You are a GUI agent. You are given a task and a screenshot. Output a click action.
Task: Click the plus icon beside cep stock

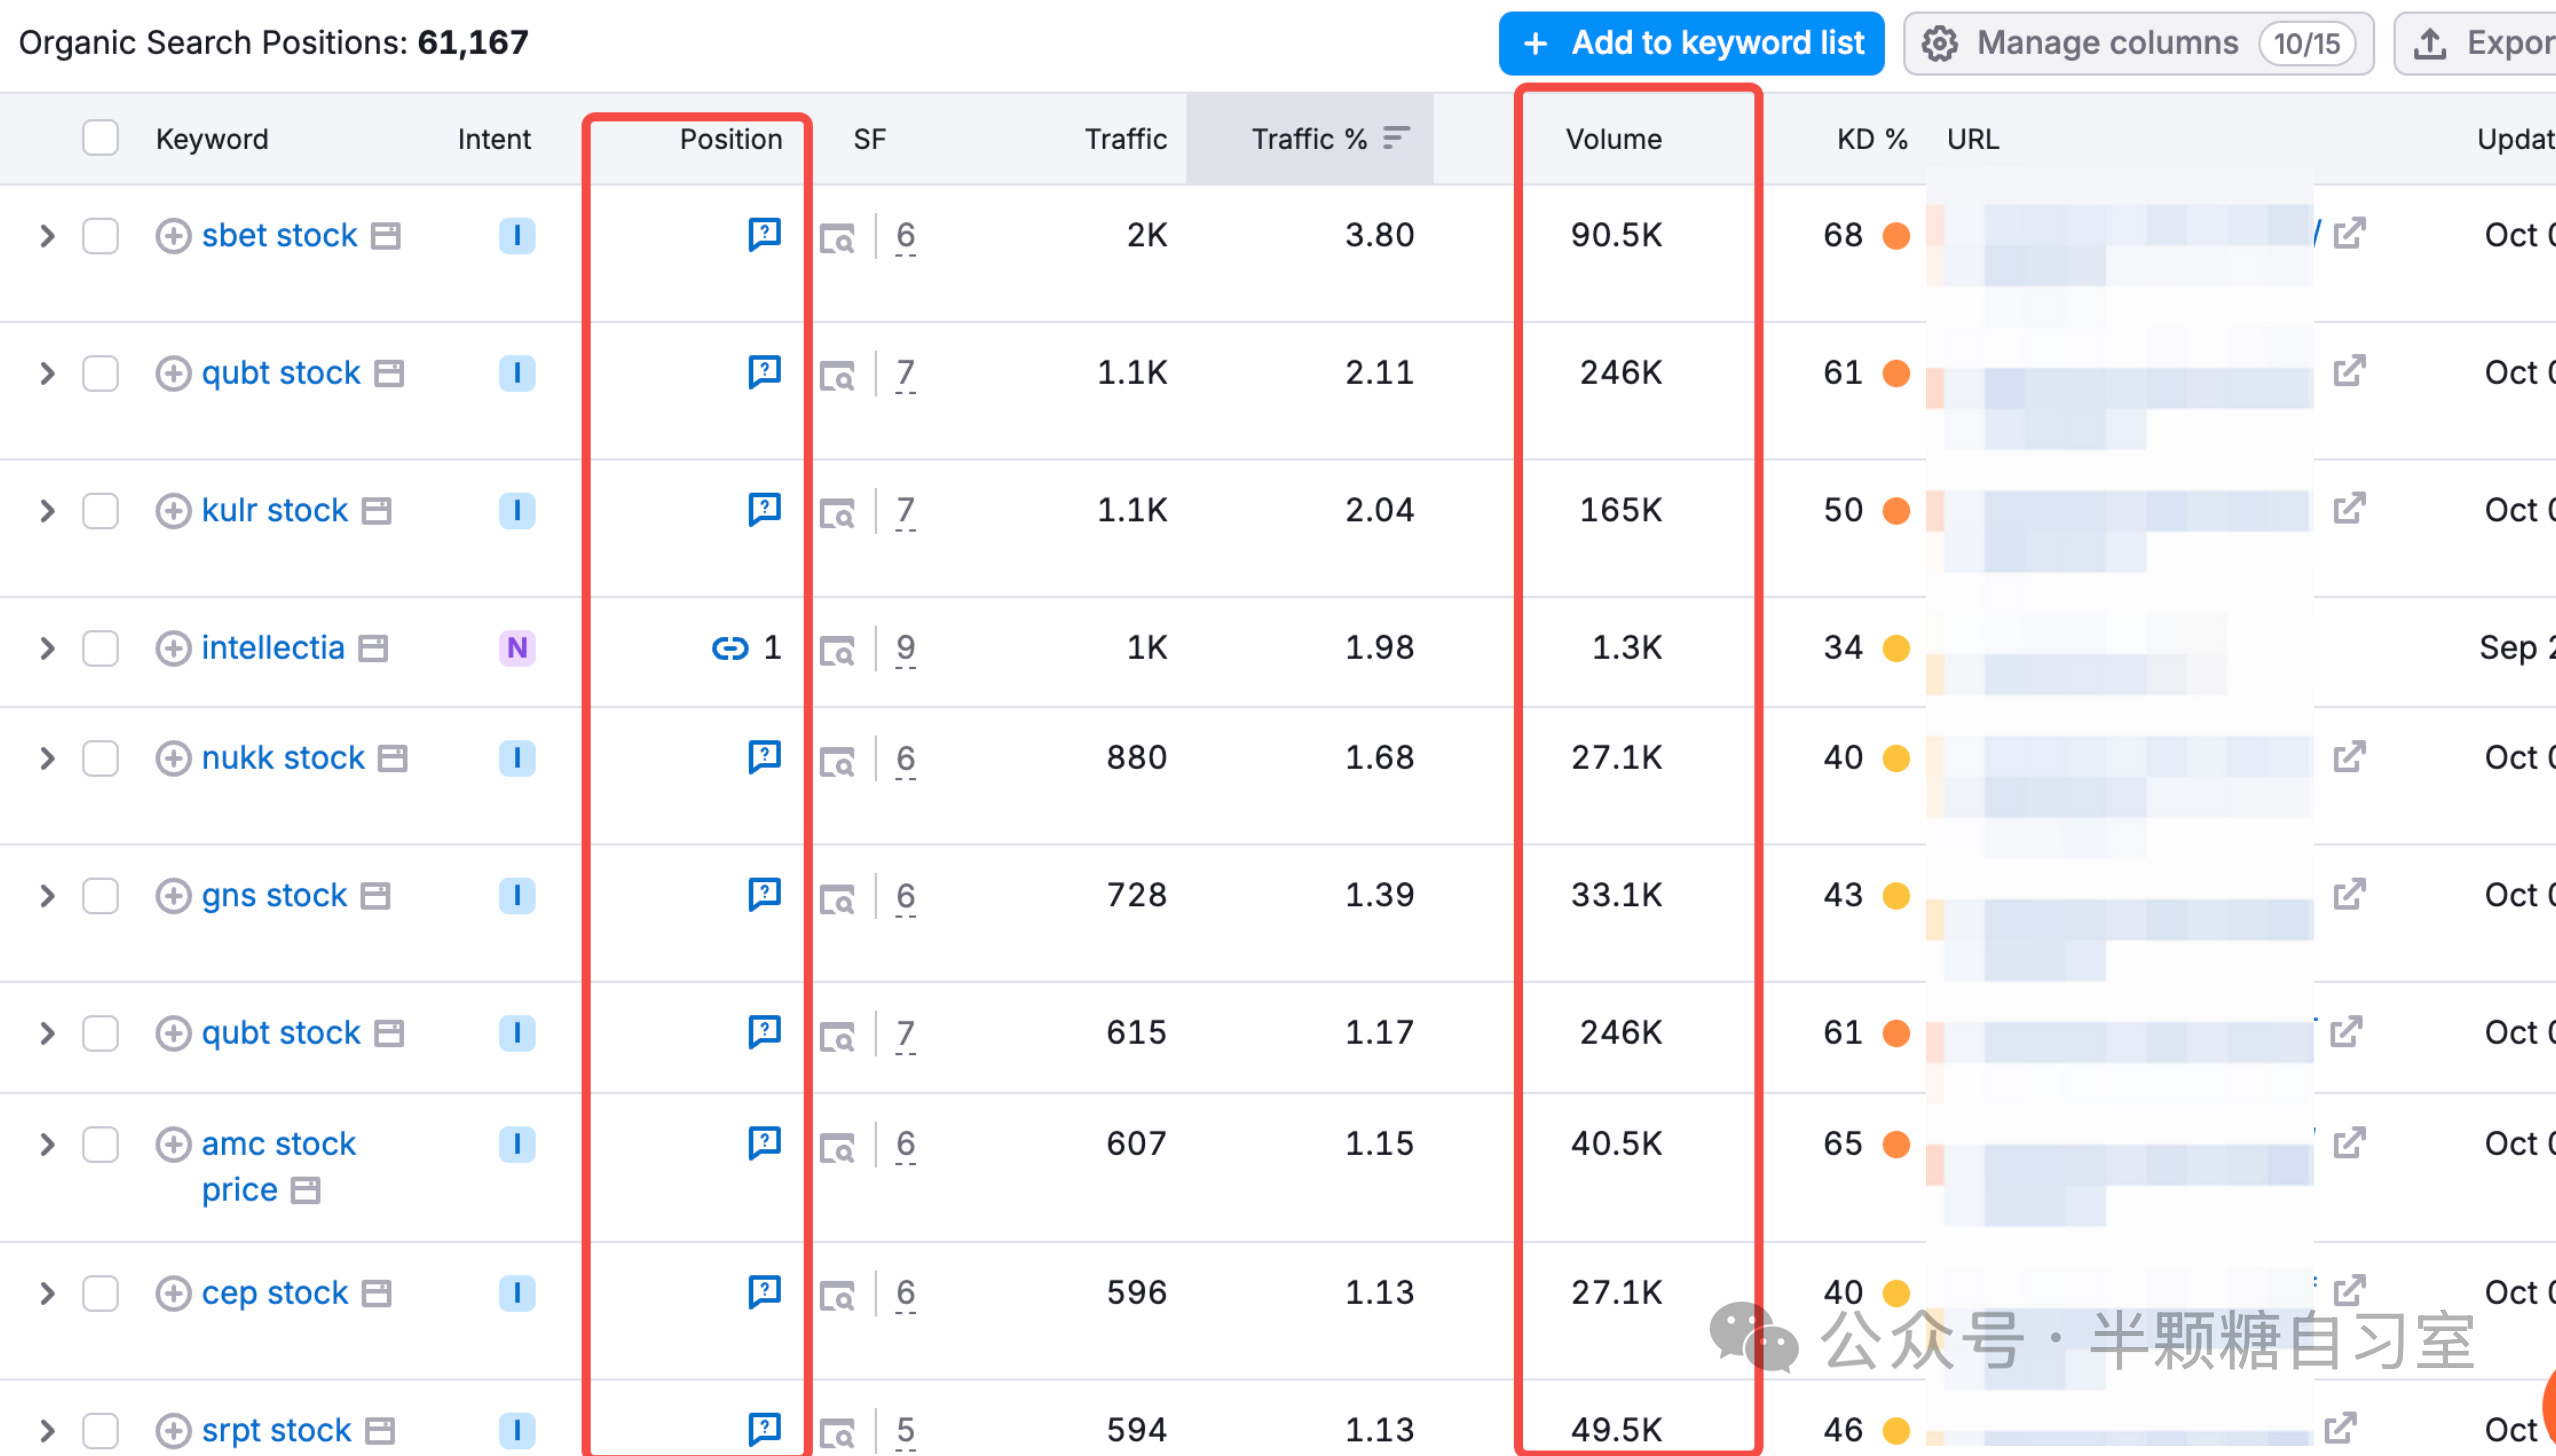[173, 1293]
